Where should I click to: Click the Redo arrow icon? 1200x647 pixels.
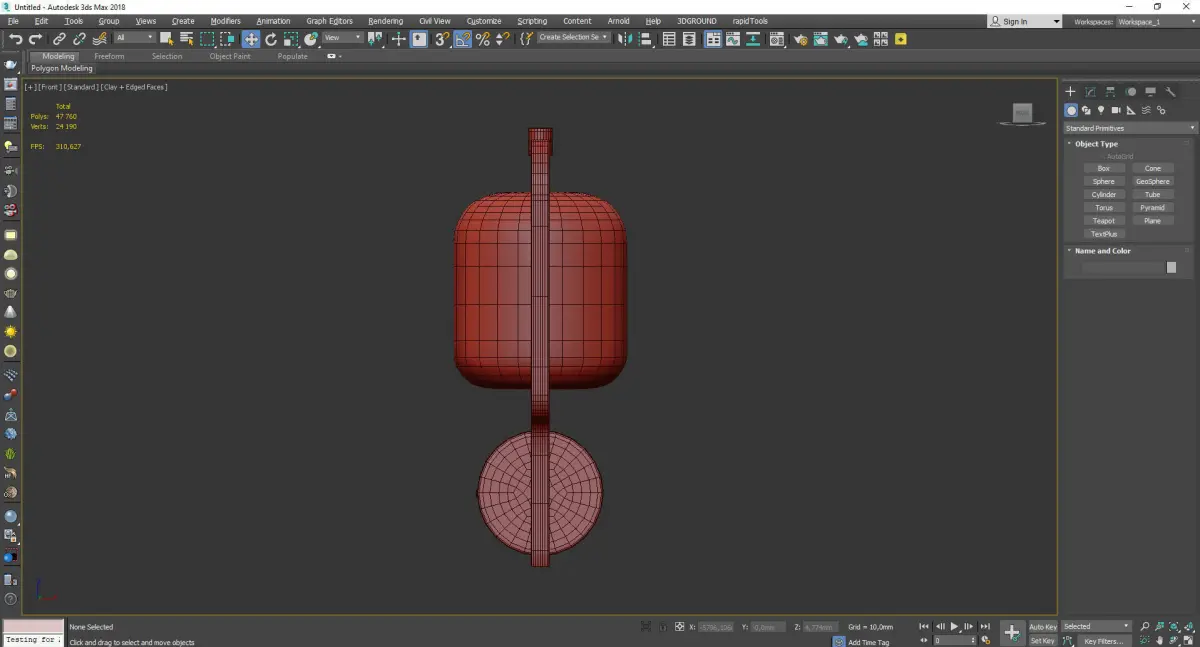[x=35, y=39]
